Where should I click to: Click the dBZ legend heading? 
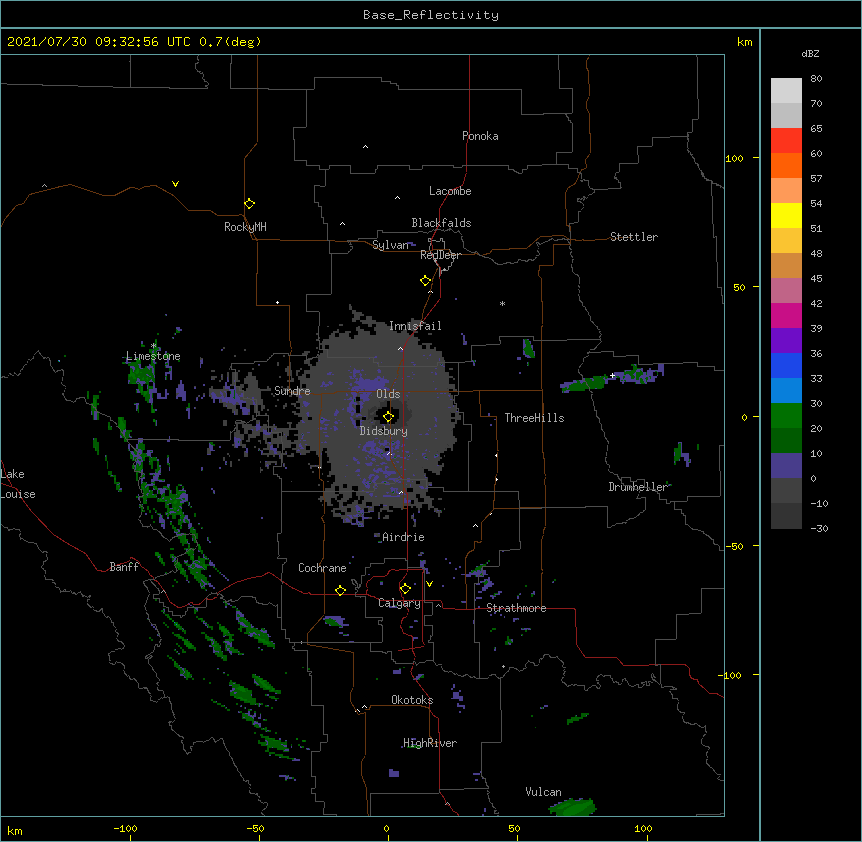[810, 53]
